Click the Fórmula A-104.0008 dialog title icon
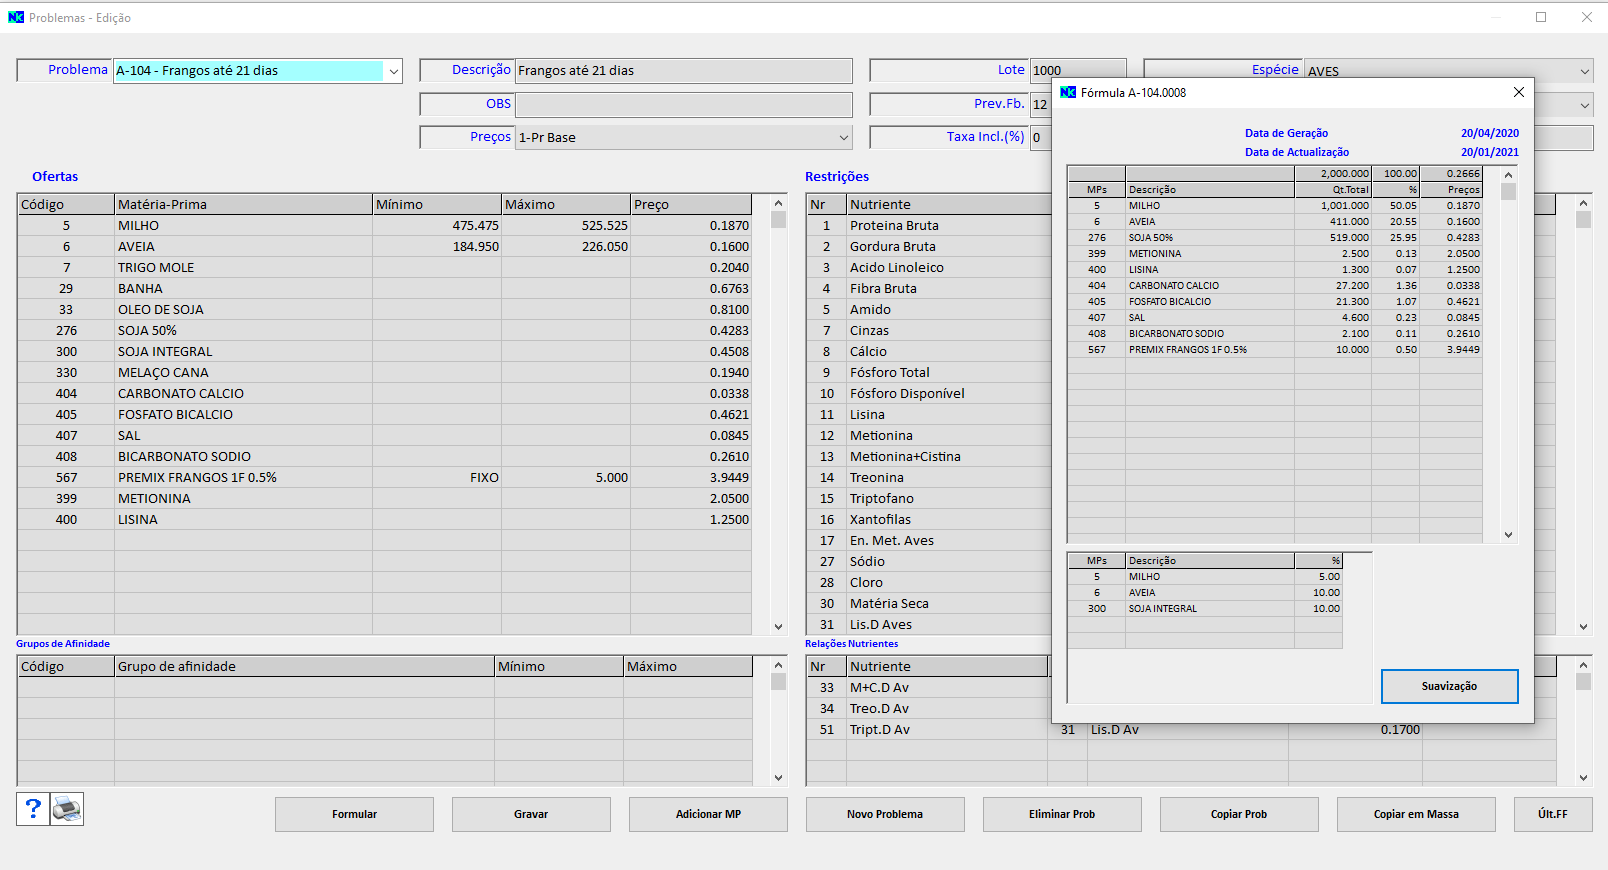This screenshot has width=1608, height=870. pyautogui.click(x=1068, y=92)
